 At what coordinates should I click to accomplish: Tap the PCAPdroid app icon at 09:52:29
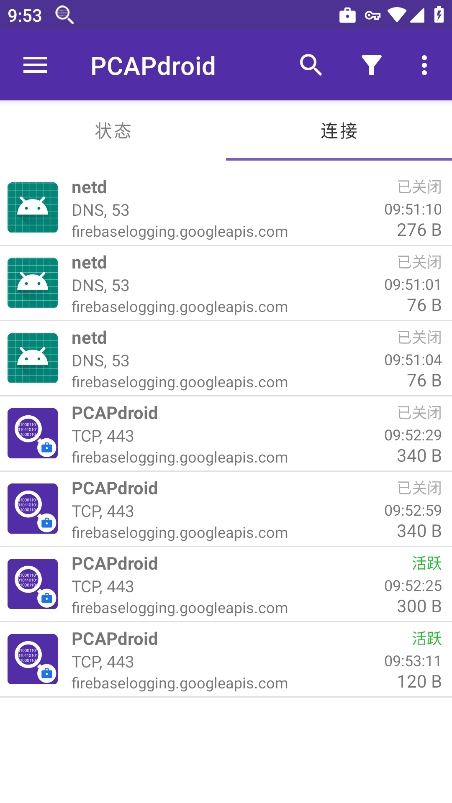(x=33, y=433)
